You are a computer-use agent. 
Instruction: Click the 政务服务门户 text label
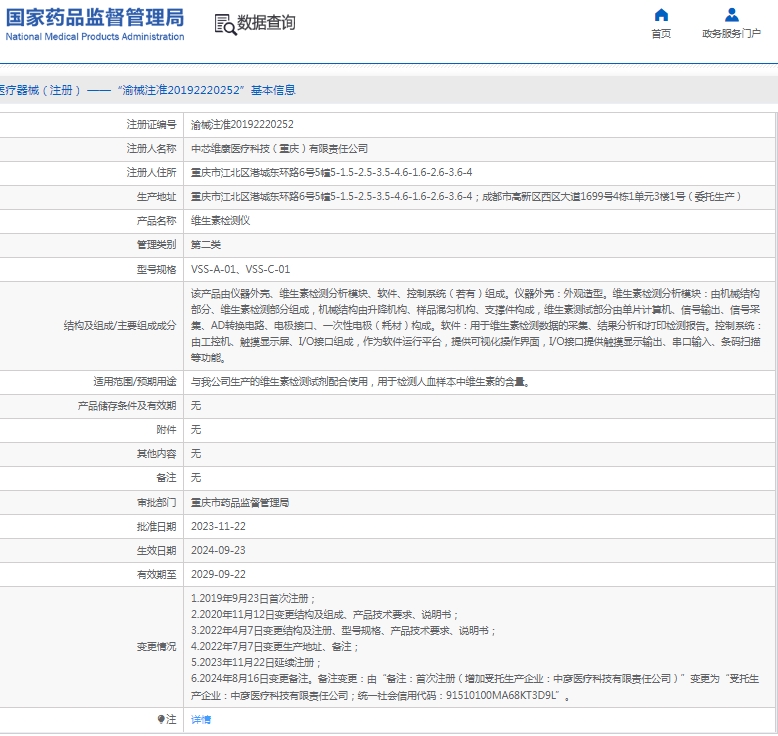point(731,33)
